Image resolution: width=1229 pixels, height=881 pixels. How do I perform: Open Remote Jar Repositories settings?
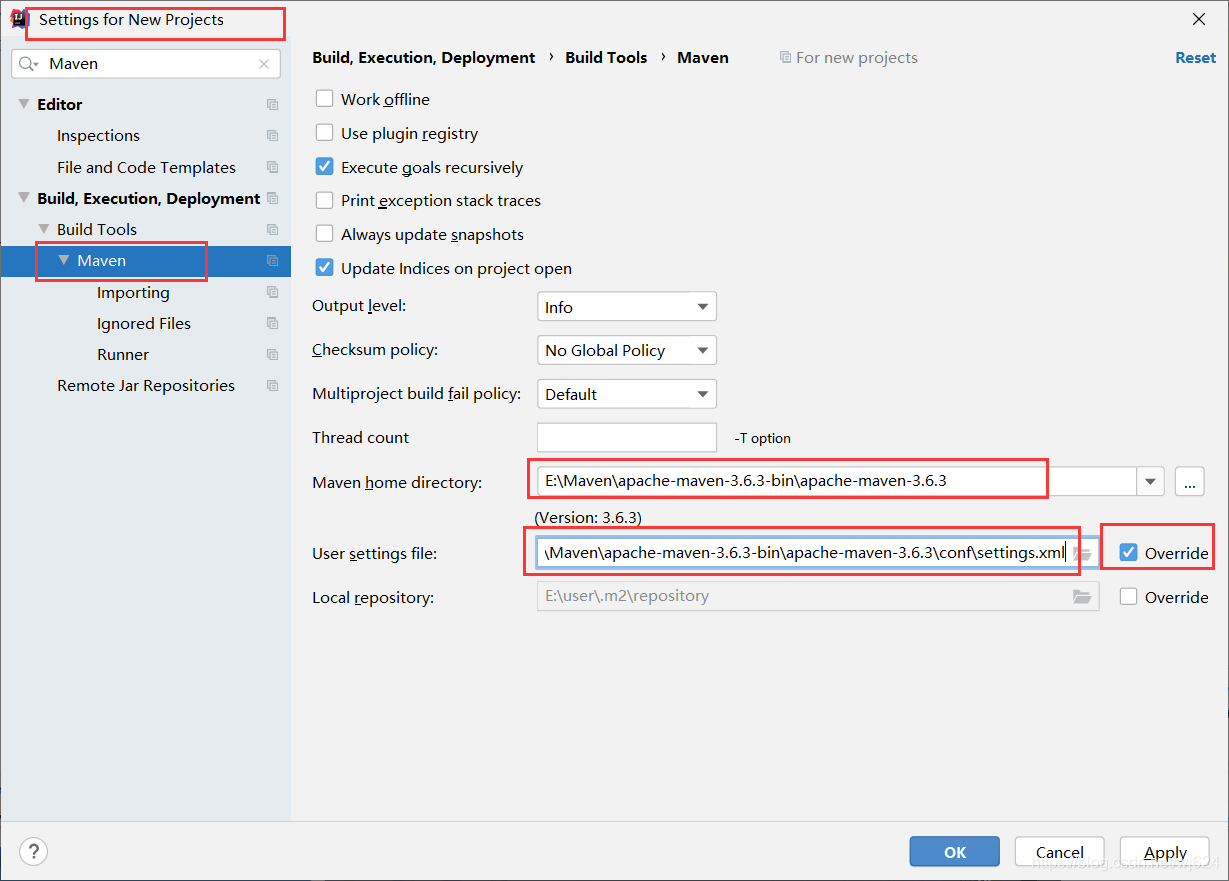(146, 386)
